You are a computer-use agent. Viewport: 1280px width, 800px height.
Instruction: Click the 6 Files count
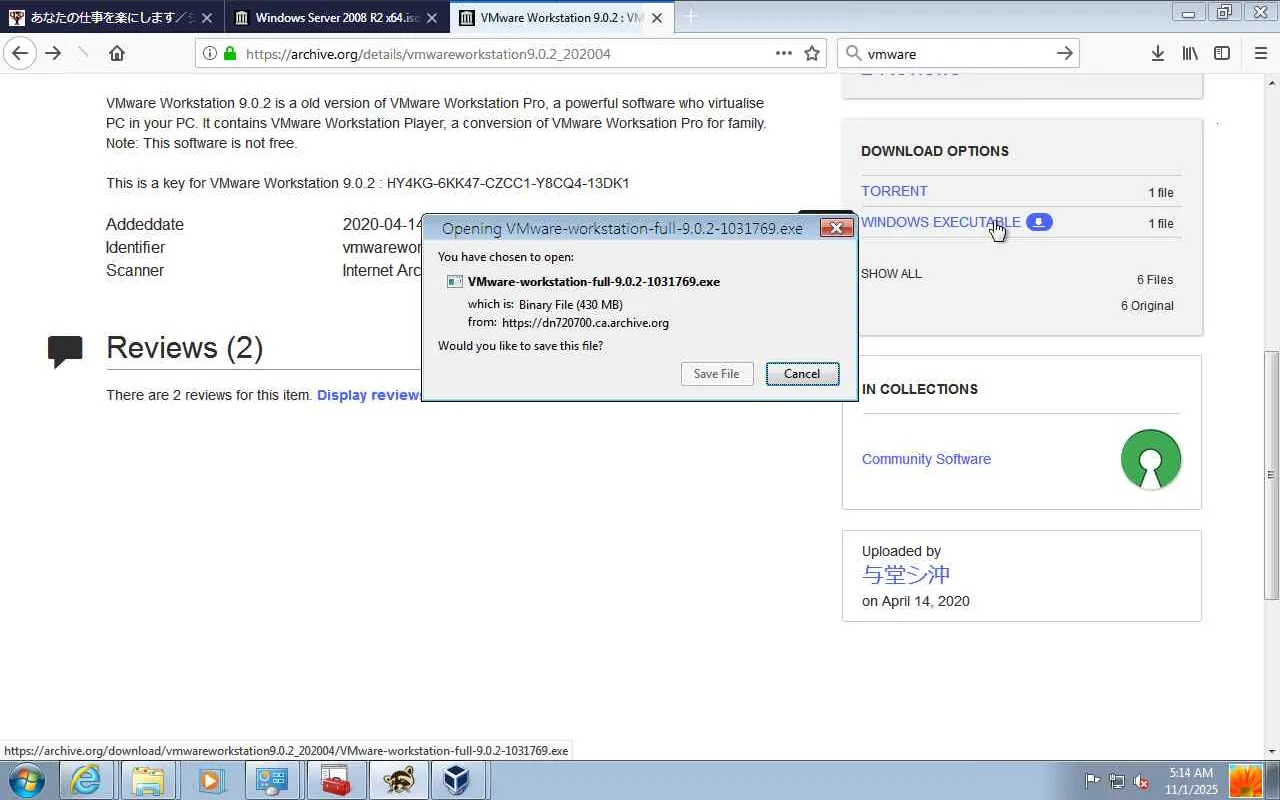coord(1155,280)
